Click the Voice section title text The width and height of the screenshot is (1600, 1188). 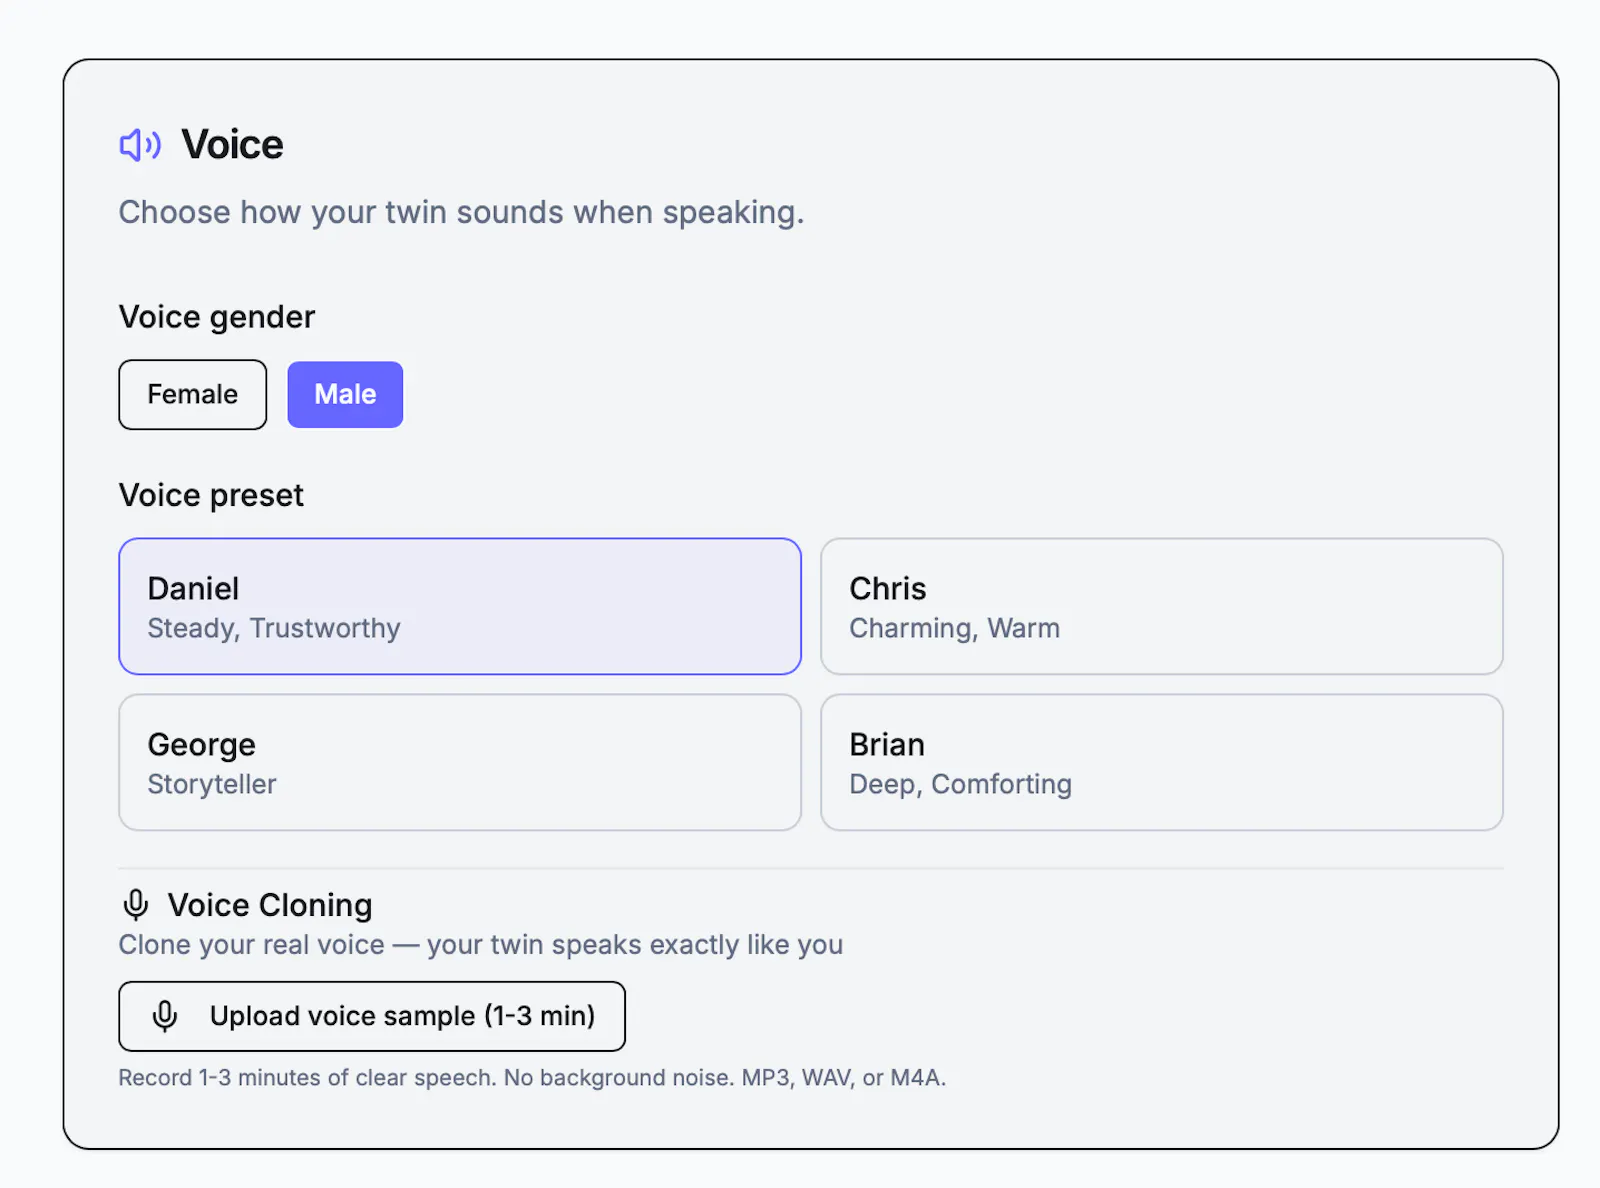[x=232, y=145]
